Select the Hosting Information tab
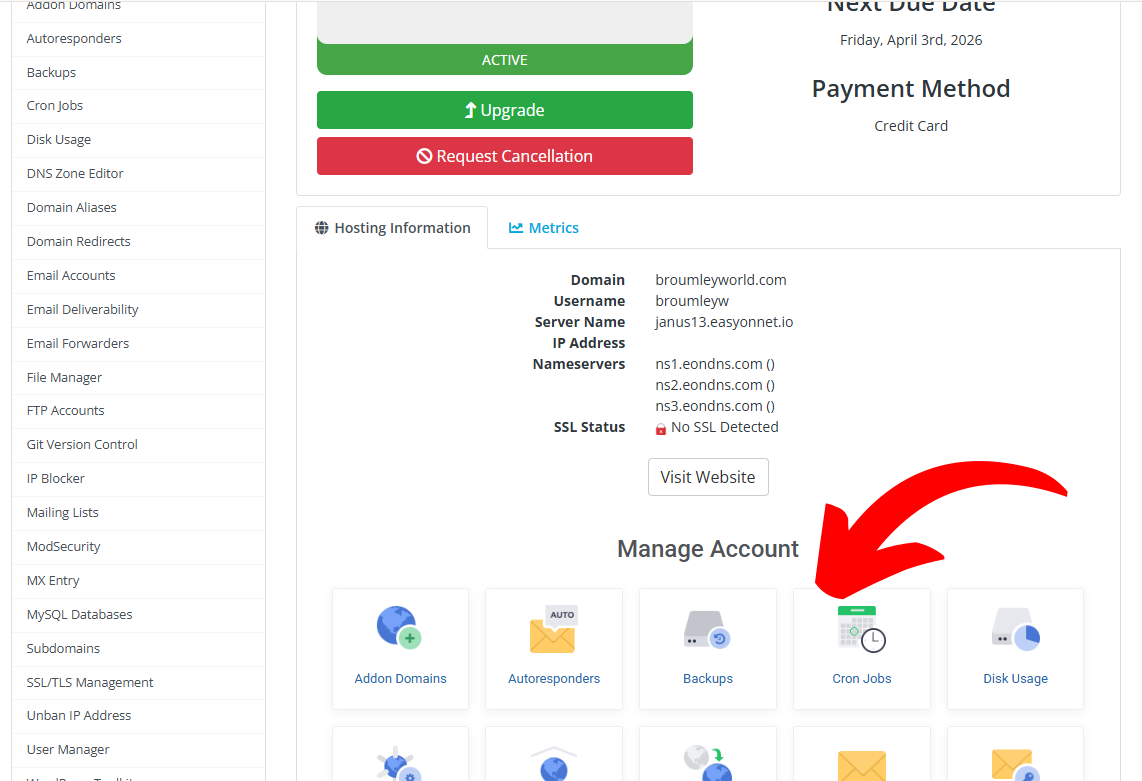Screen dimensions: 1142x781 coord(392,228)
